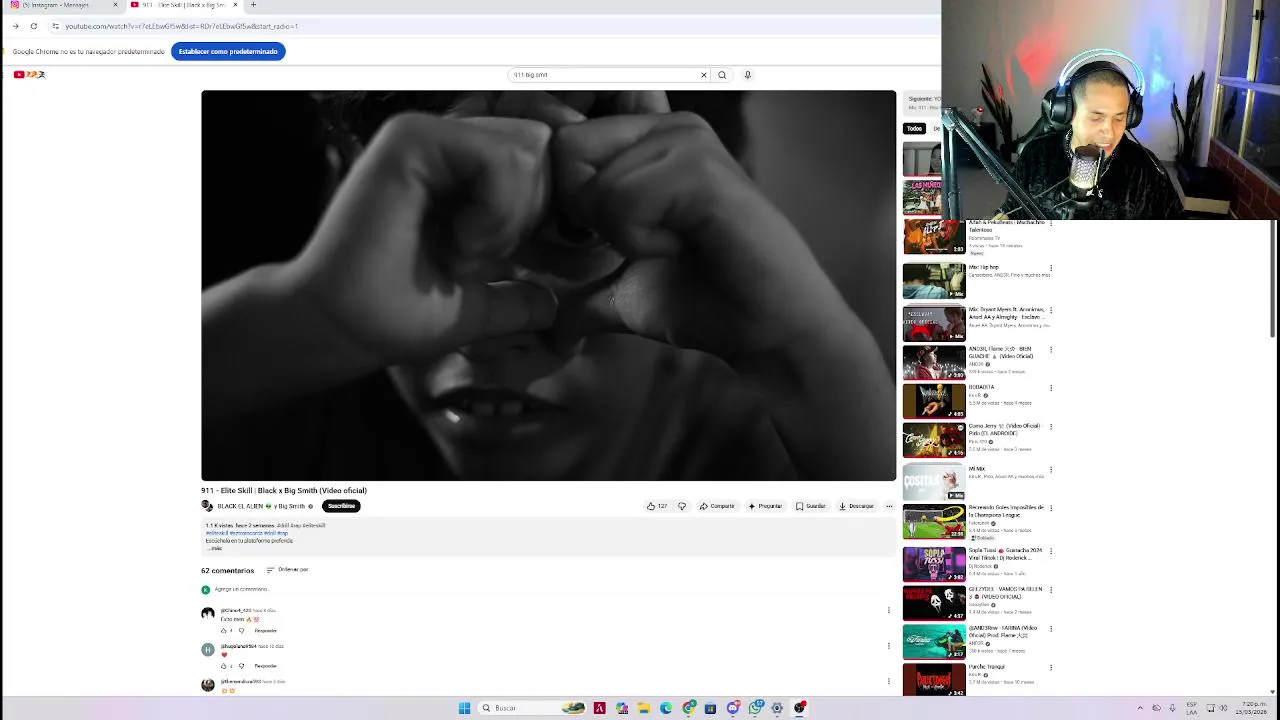Show hidden system tray icons
This screenshot has height=720, width=1280.
point(1140,708)
